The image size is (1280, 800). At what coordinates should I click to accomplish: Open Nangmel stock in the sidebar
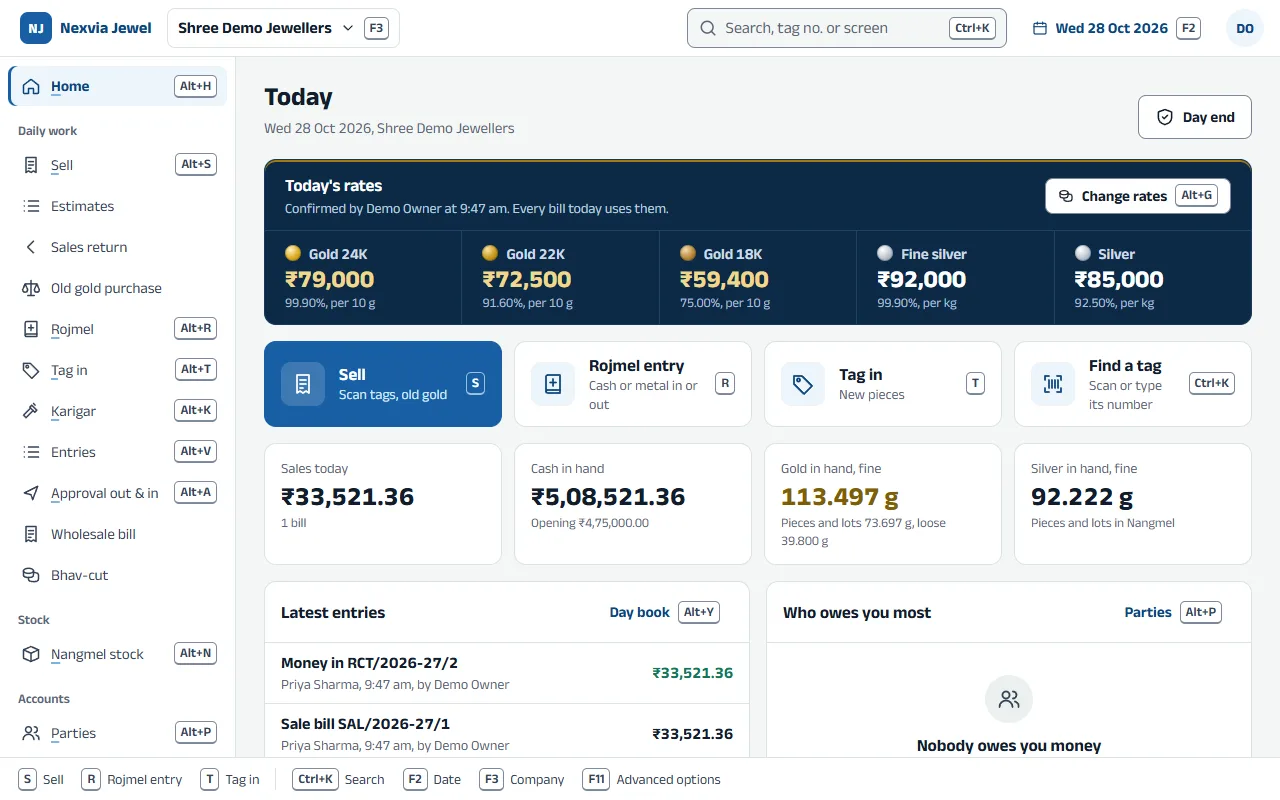pos(118,654)
